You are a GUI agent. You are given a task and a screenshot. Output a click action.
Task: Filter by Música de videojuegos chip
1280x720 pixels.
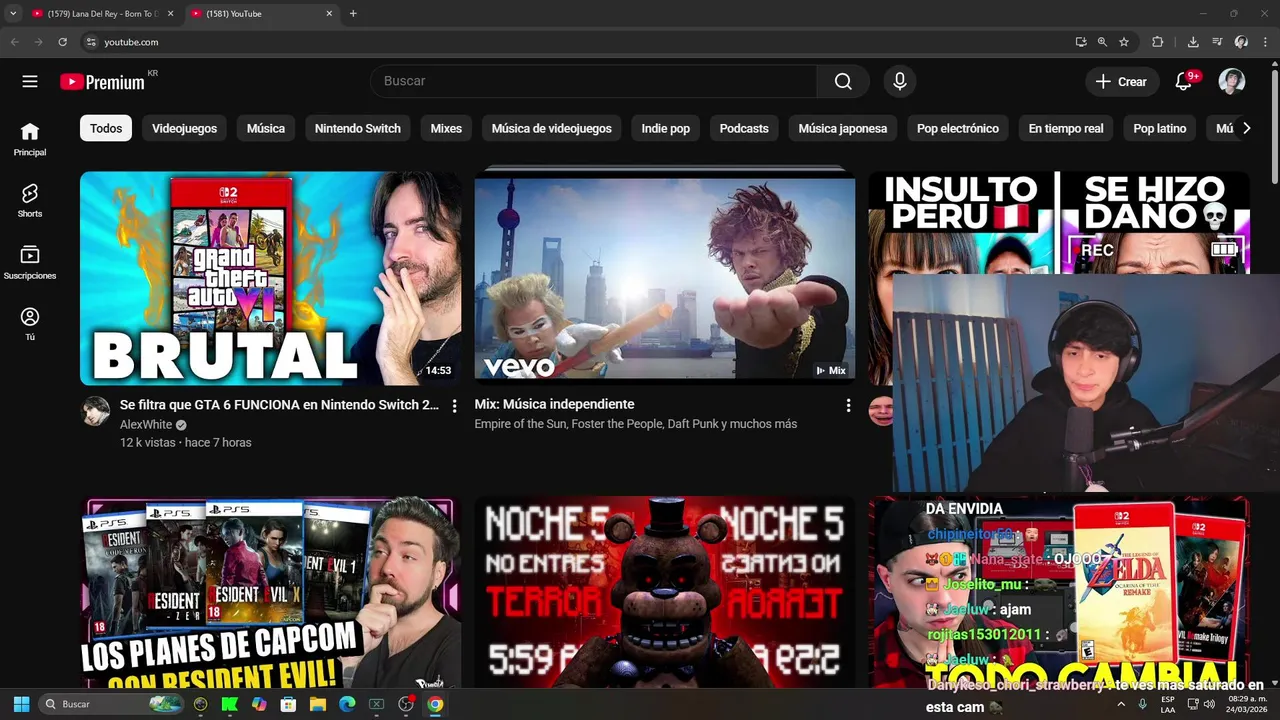(x=552, y=128)
